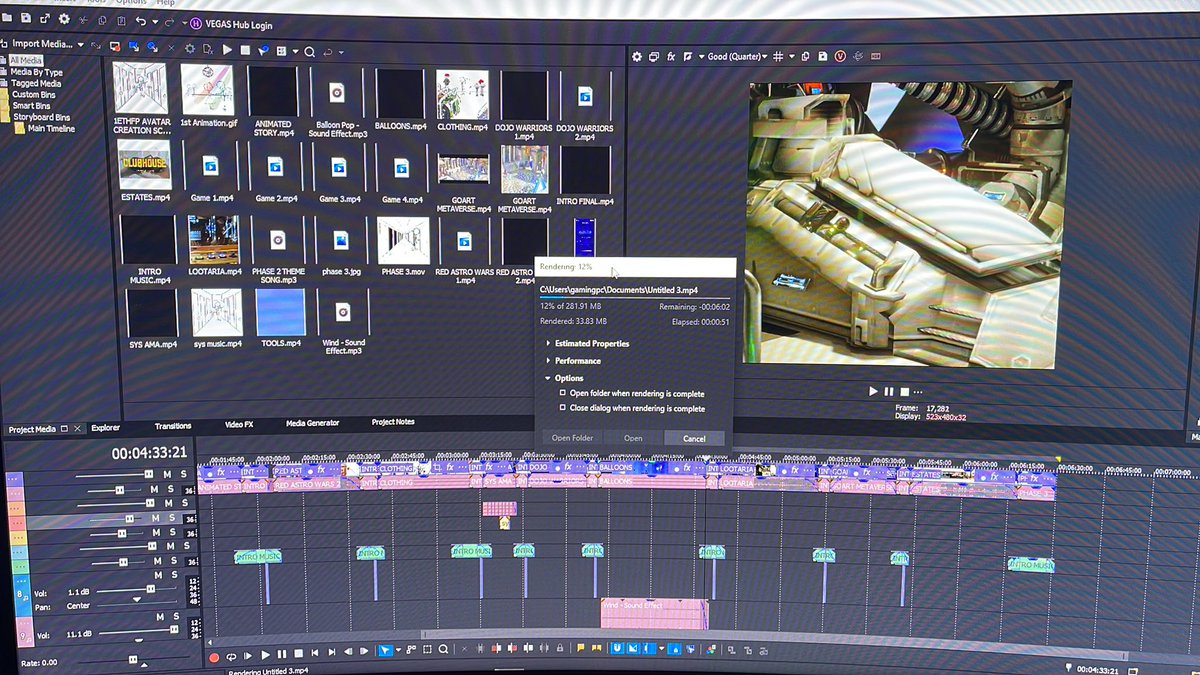The width and height of the screenshot is (1200, 675).
Task: Click the red V icon in preview toolbar
Action: pos(840,57)
